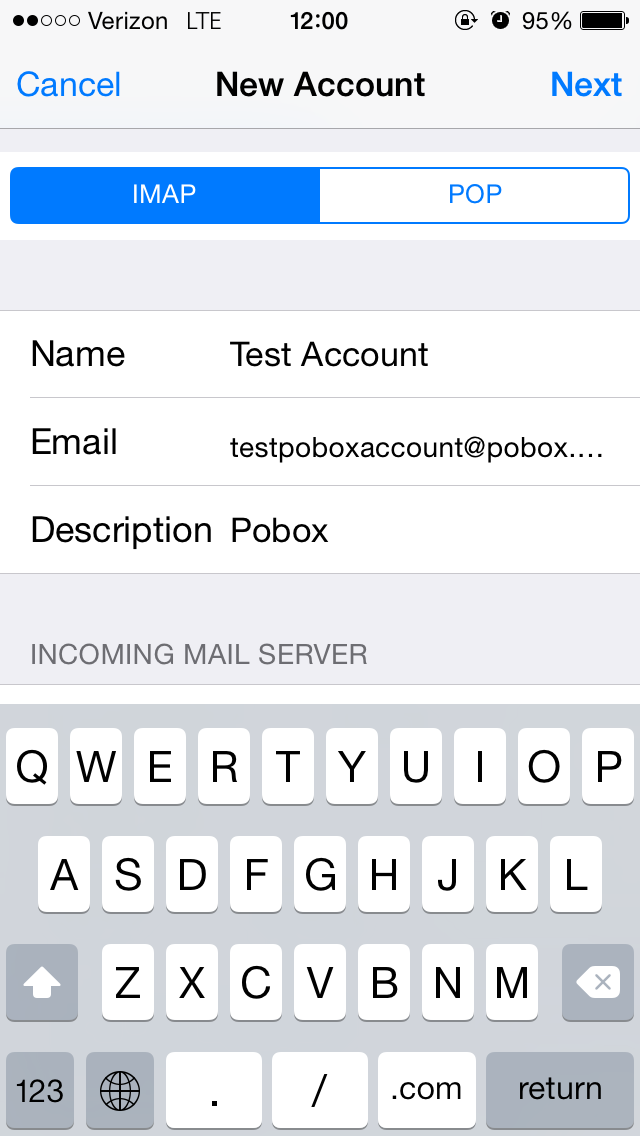640x1136 pixels.
Task: Tap the battery indicator icon
Action: click(x=604, y=21)
